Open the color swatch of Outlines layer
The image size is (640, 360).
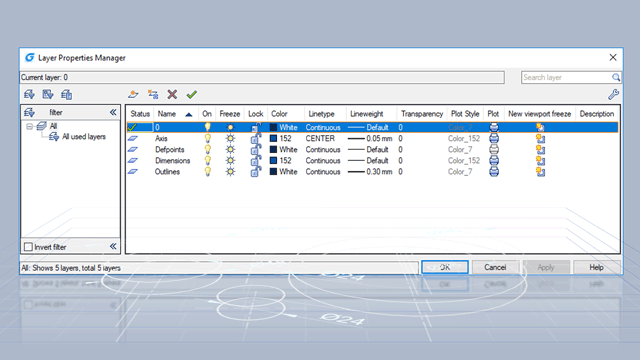pyautogui.click(x=273, y=171)
